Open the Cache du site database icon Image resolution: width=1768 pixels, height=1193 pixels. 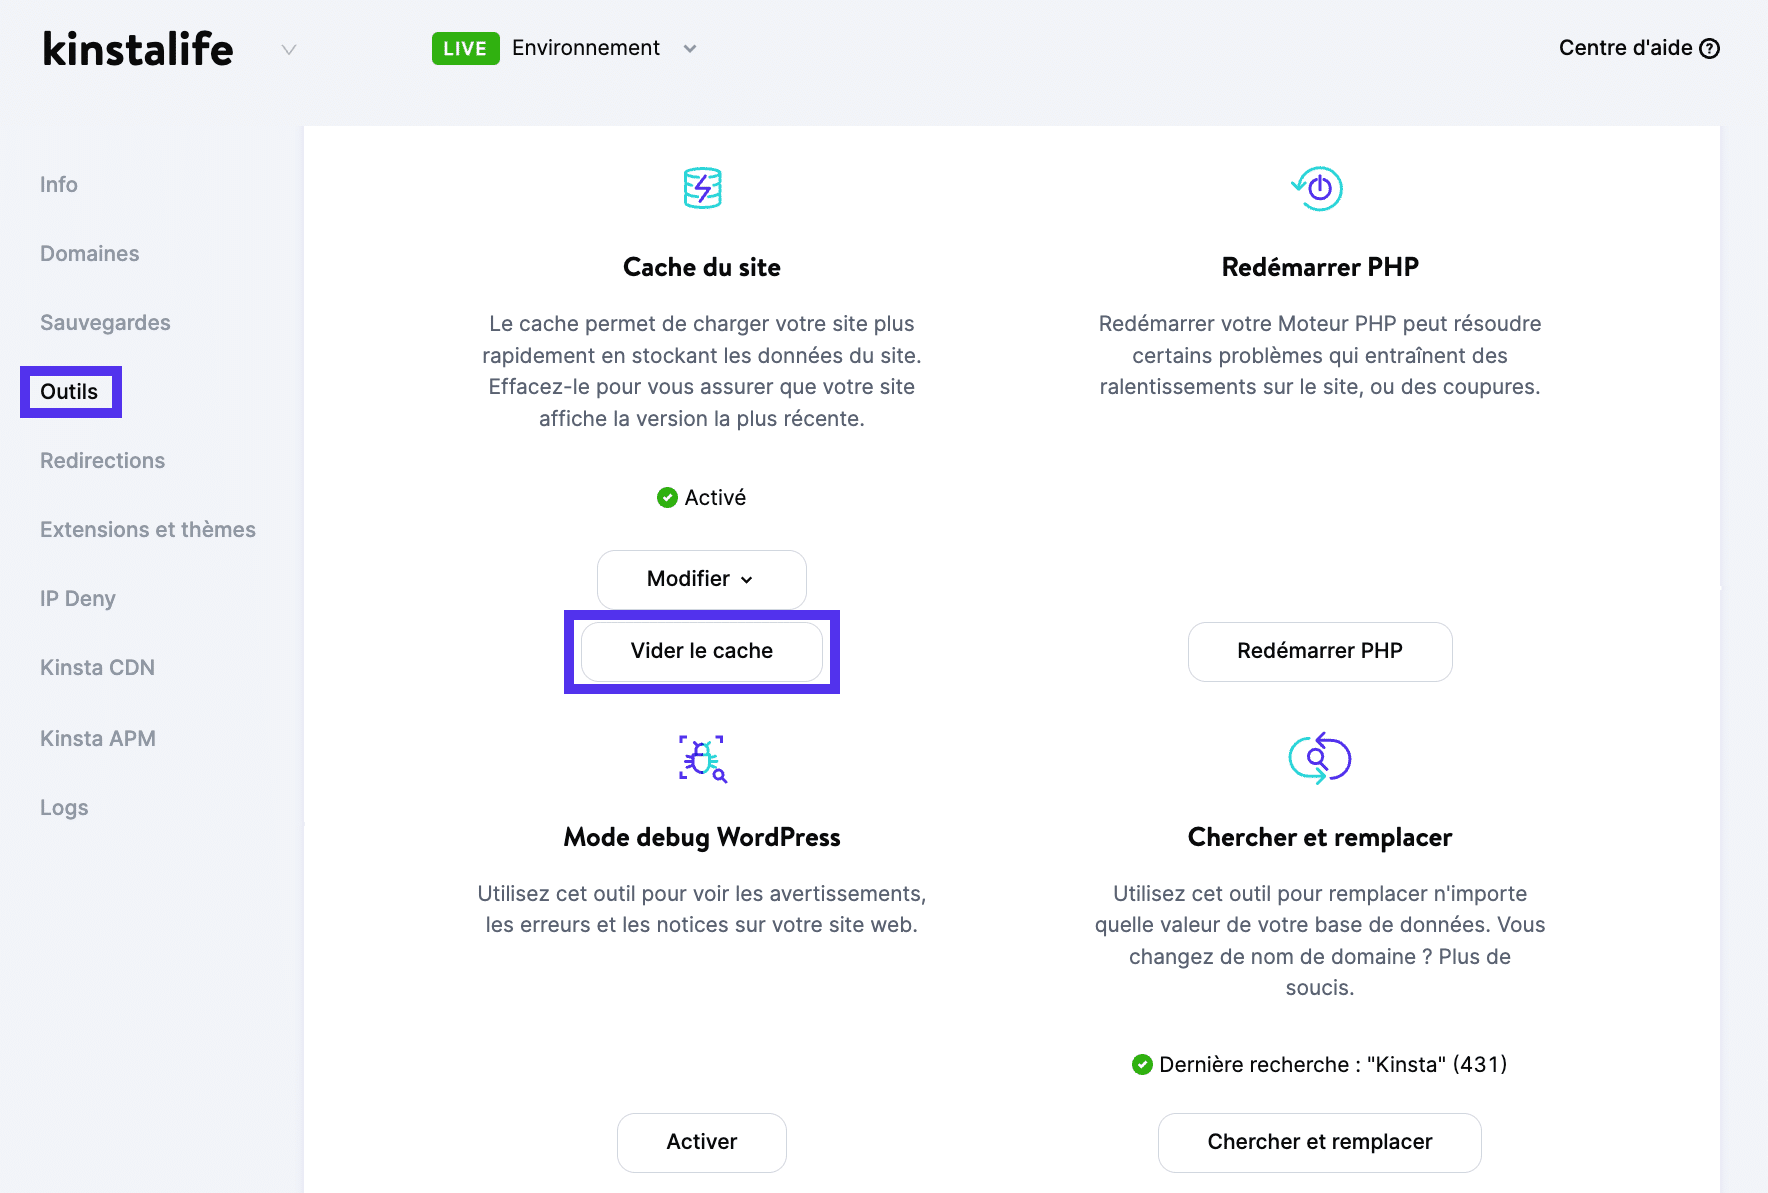click(x=701, y=188)
